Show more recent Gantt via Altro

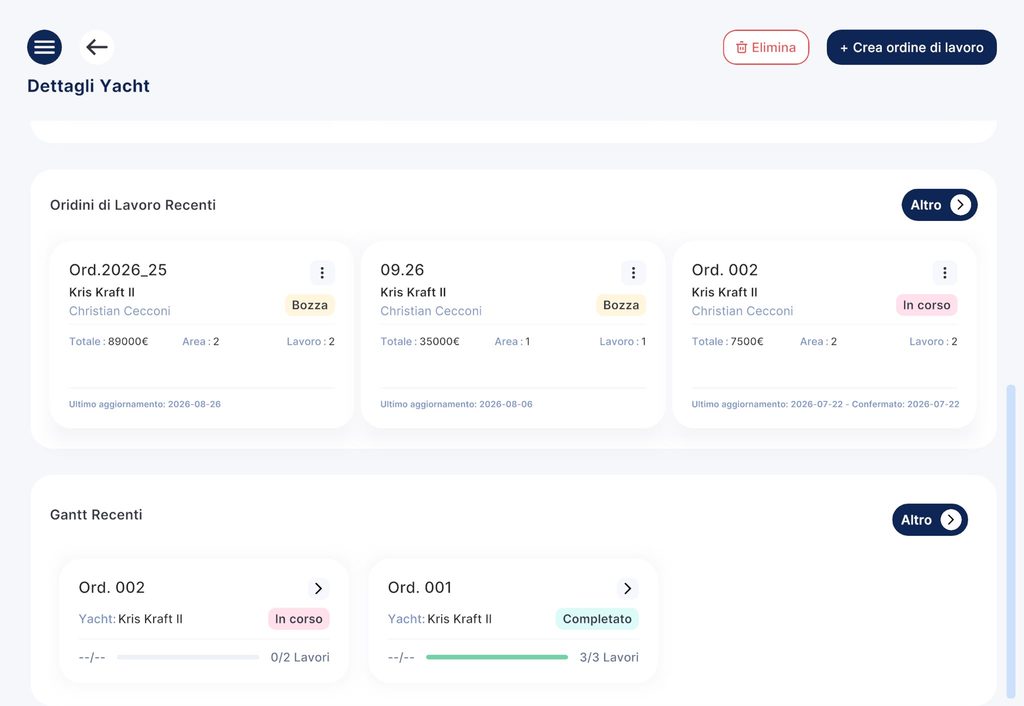point(930,520)
